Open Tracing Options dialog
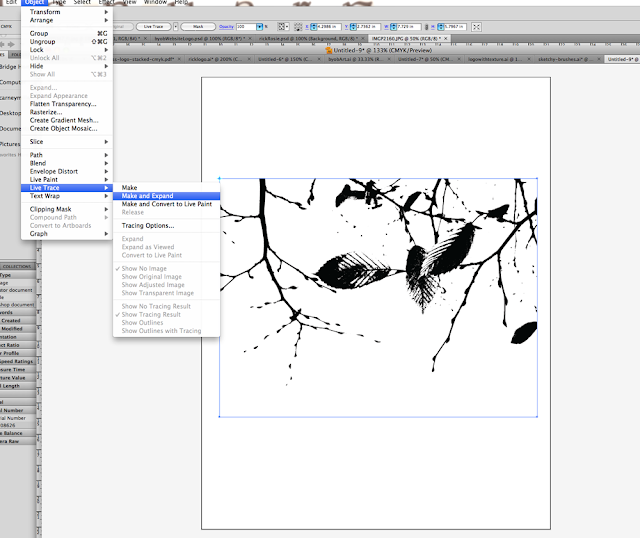This screenshot has height=538, width=640. pos(148,225)
